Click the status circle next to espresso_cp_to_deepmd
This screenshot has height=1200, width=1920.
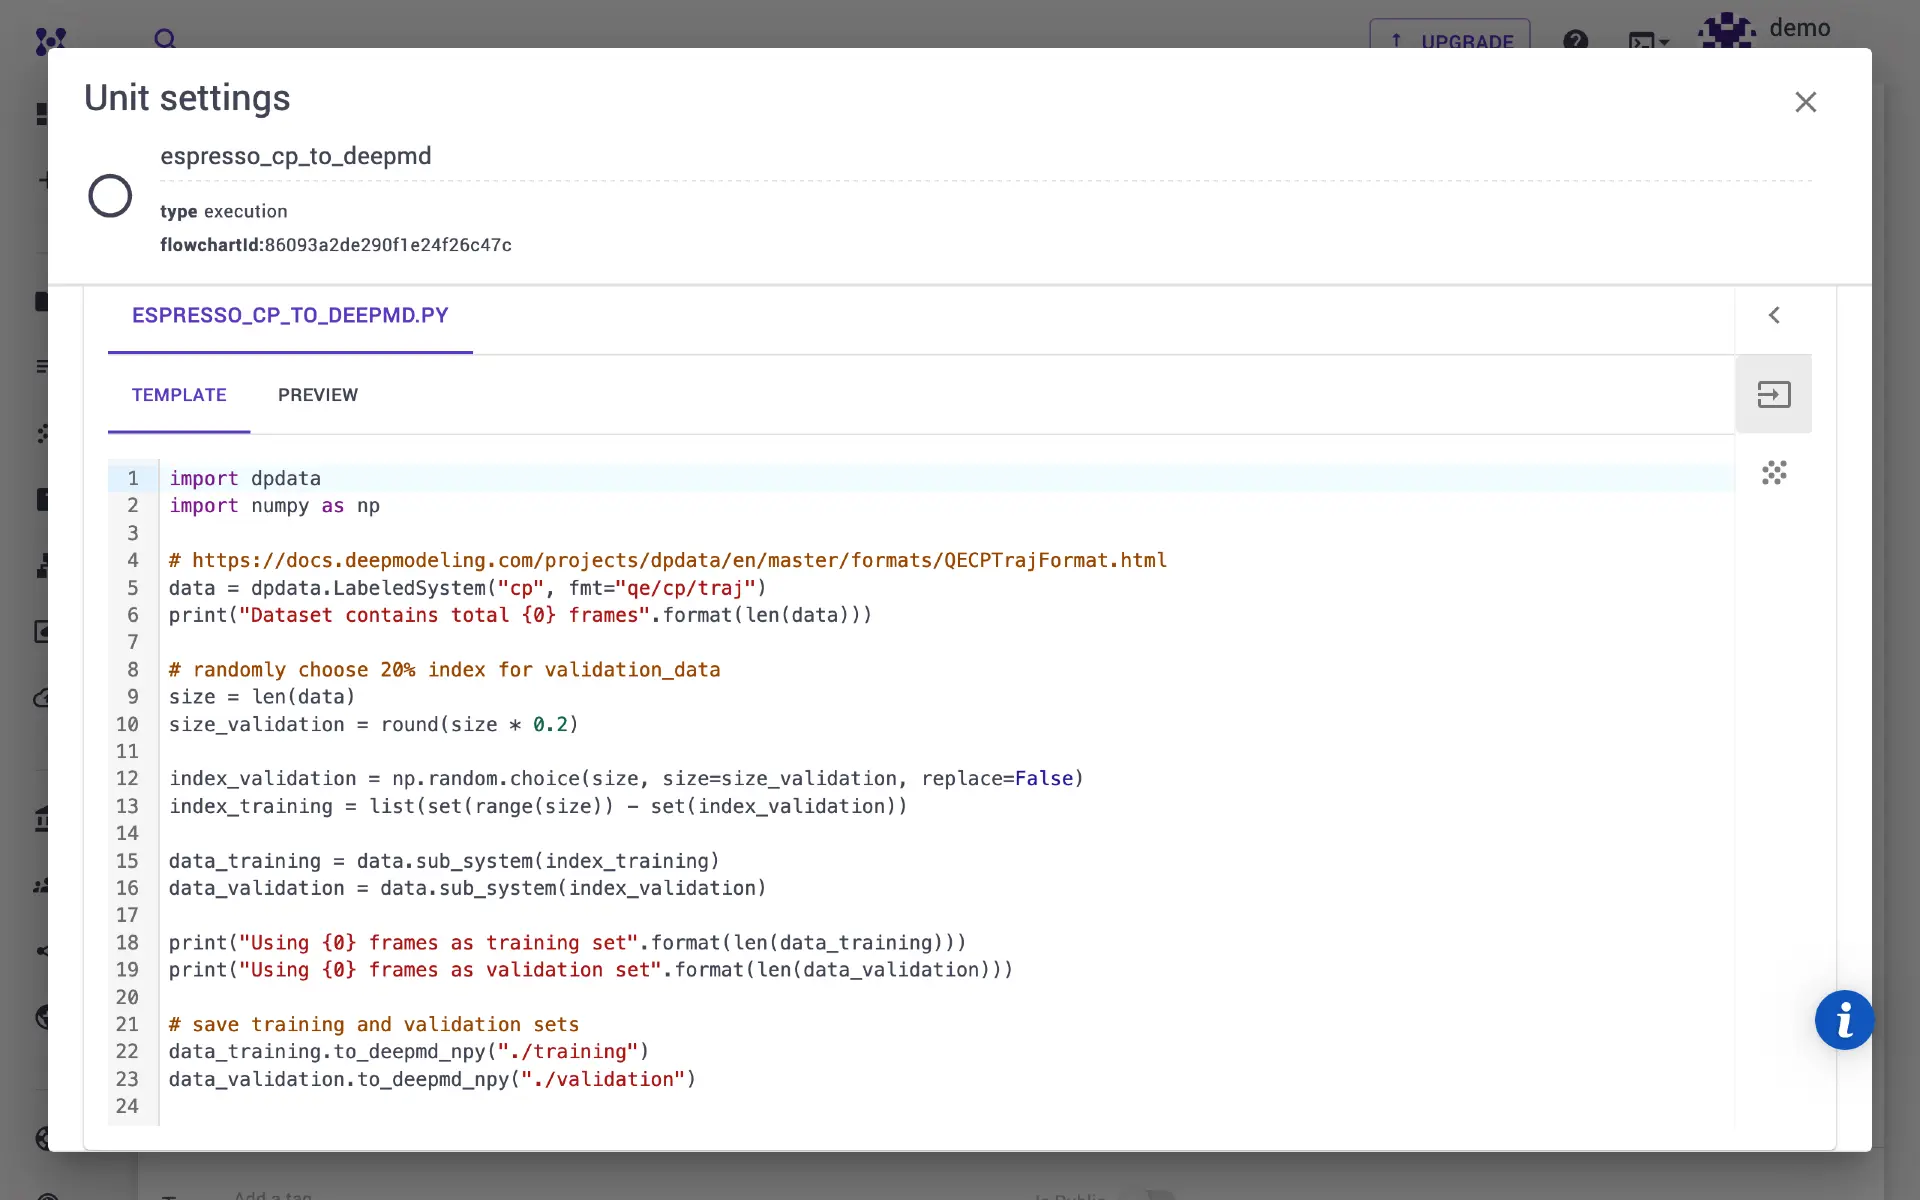click(110, 195)
